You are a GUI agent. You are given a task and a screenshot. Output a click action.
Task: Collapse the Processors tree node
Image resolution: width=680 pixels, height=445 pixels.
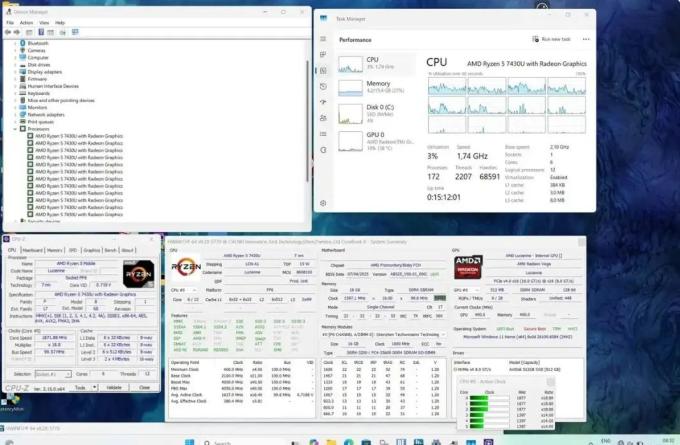(x=15, y=129)
